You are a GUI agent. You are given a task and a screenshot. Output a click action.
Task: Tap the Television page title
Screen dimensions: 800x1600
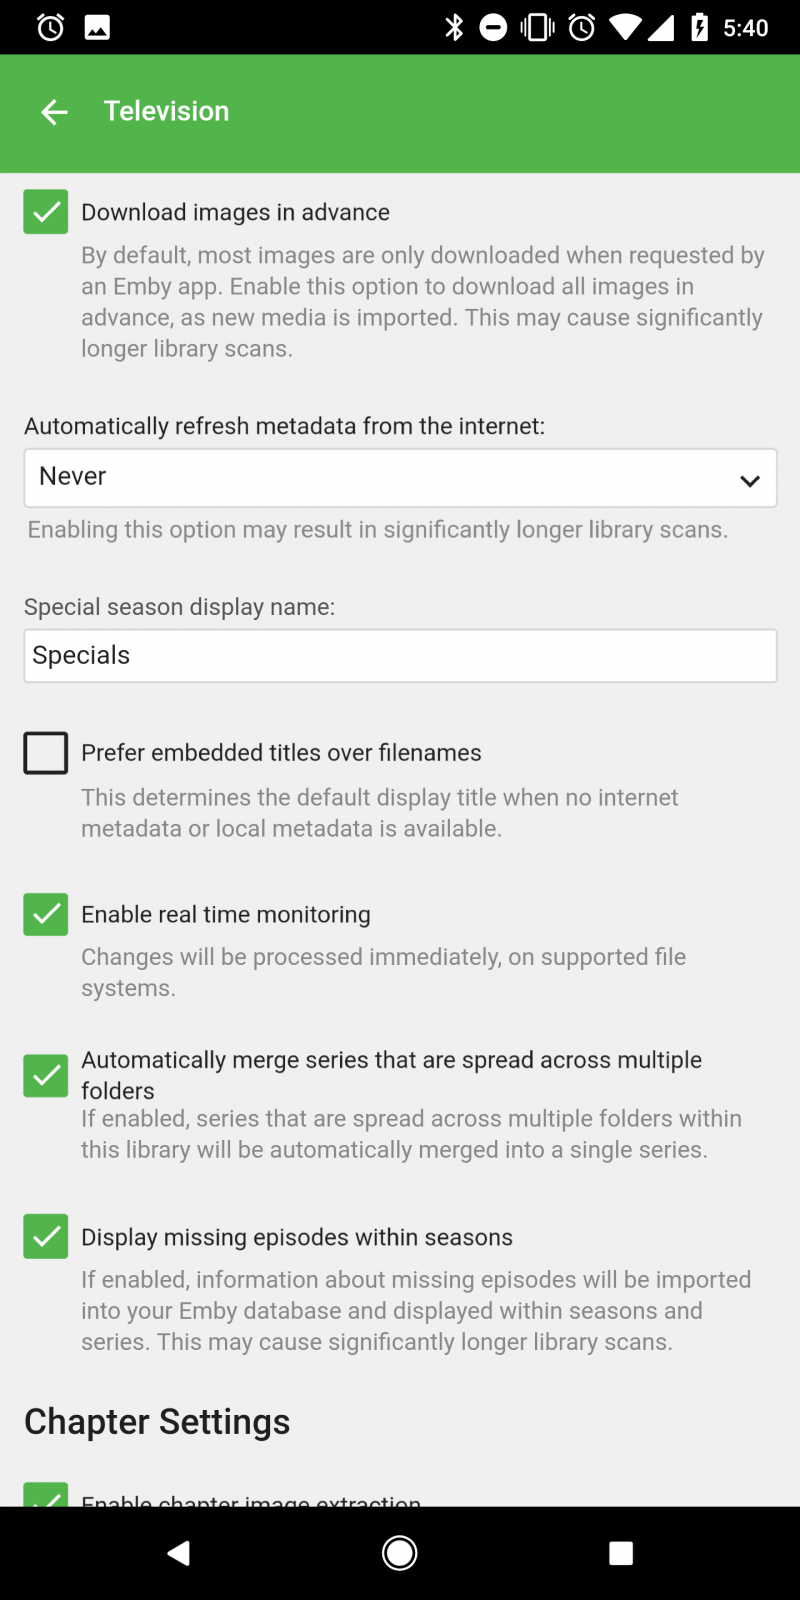point(167,111)
